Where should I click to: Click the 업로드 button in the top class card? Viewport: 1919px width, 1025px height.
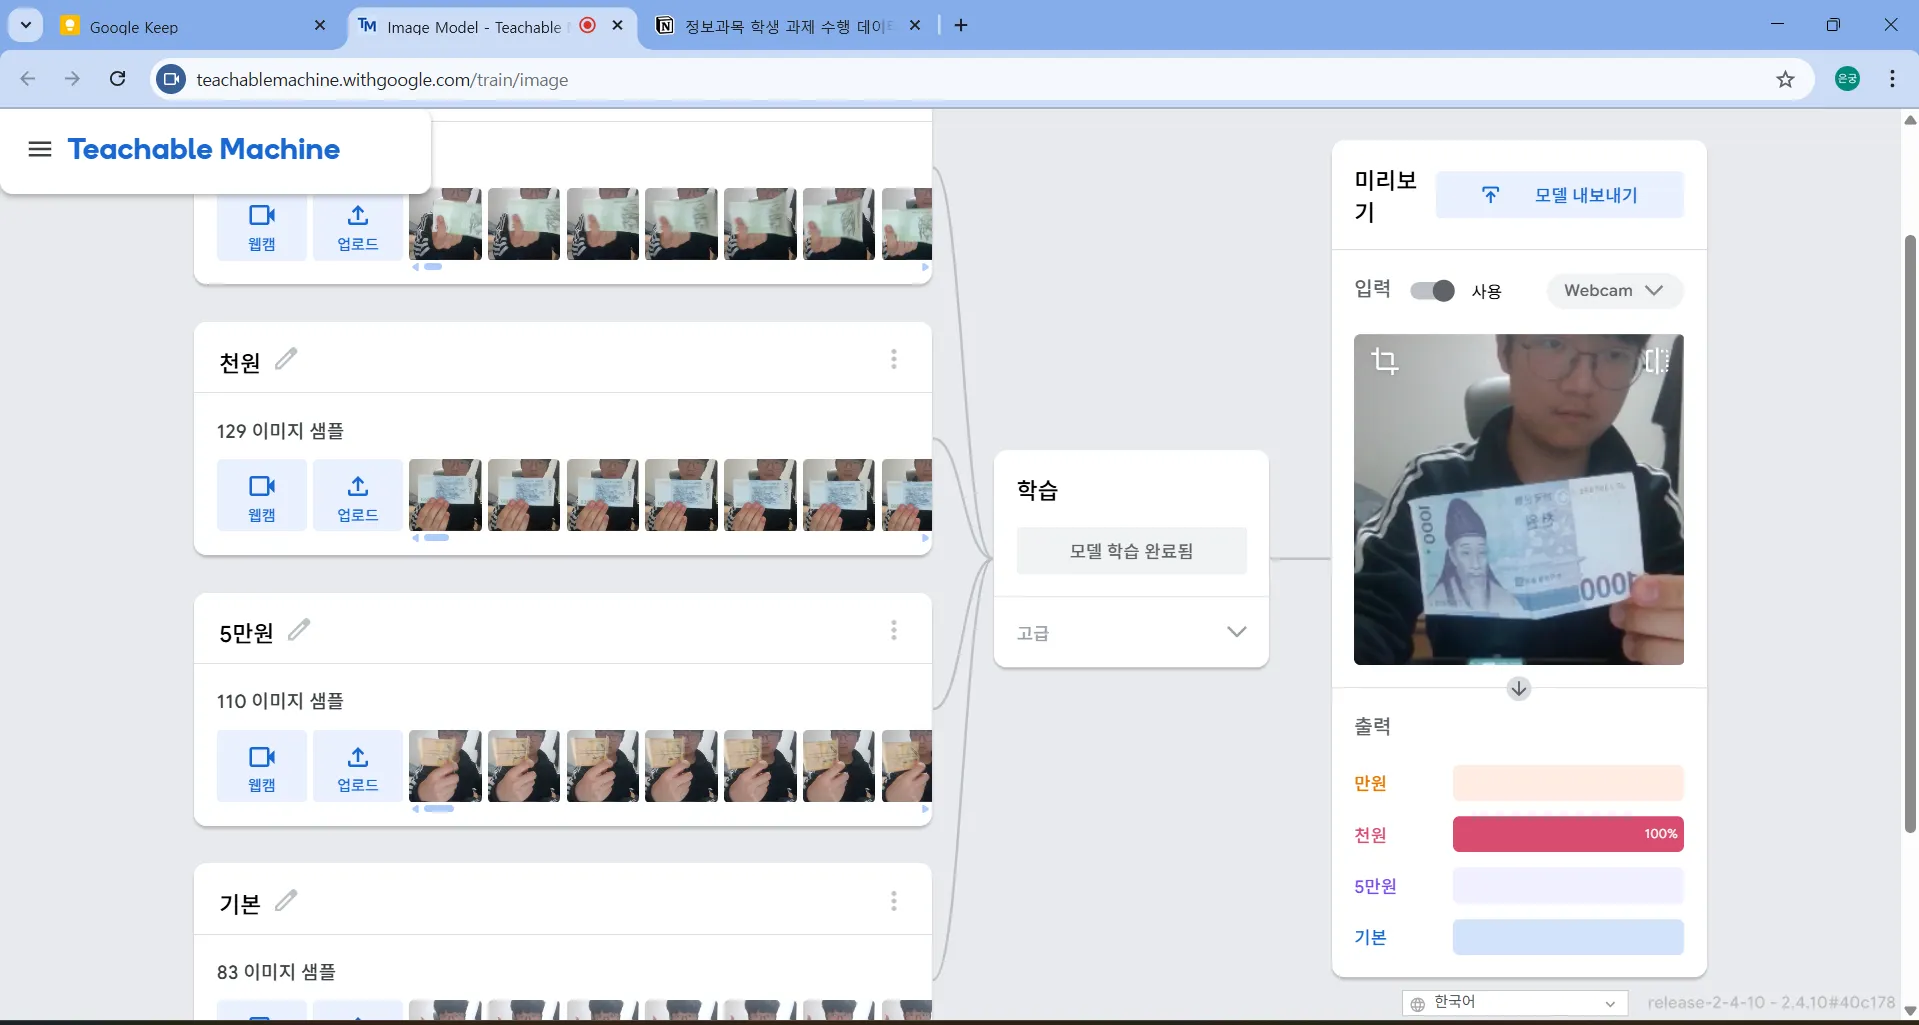[x=358, y=226]
